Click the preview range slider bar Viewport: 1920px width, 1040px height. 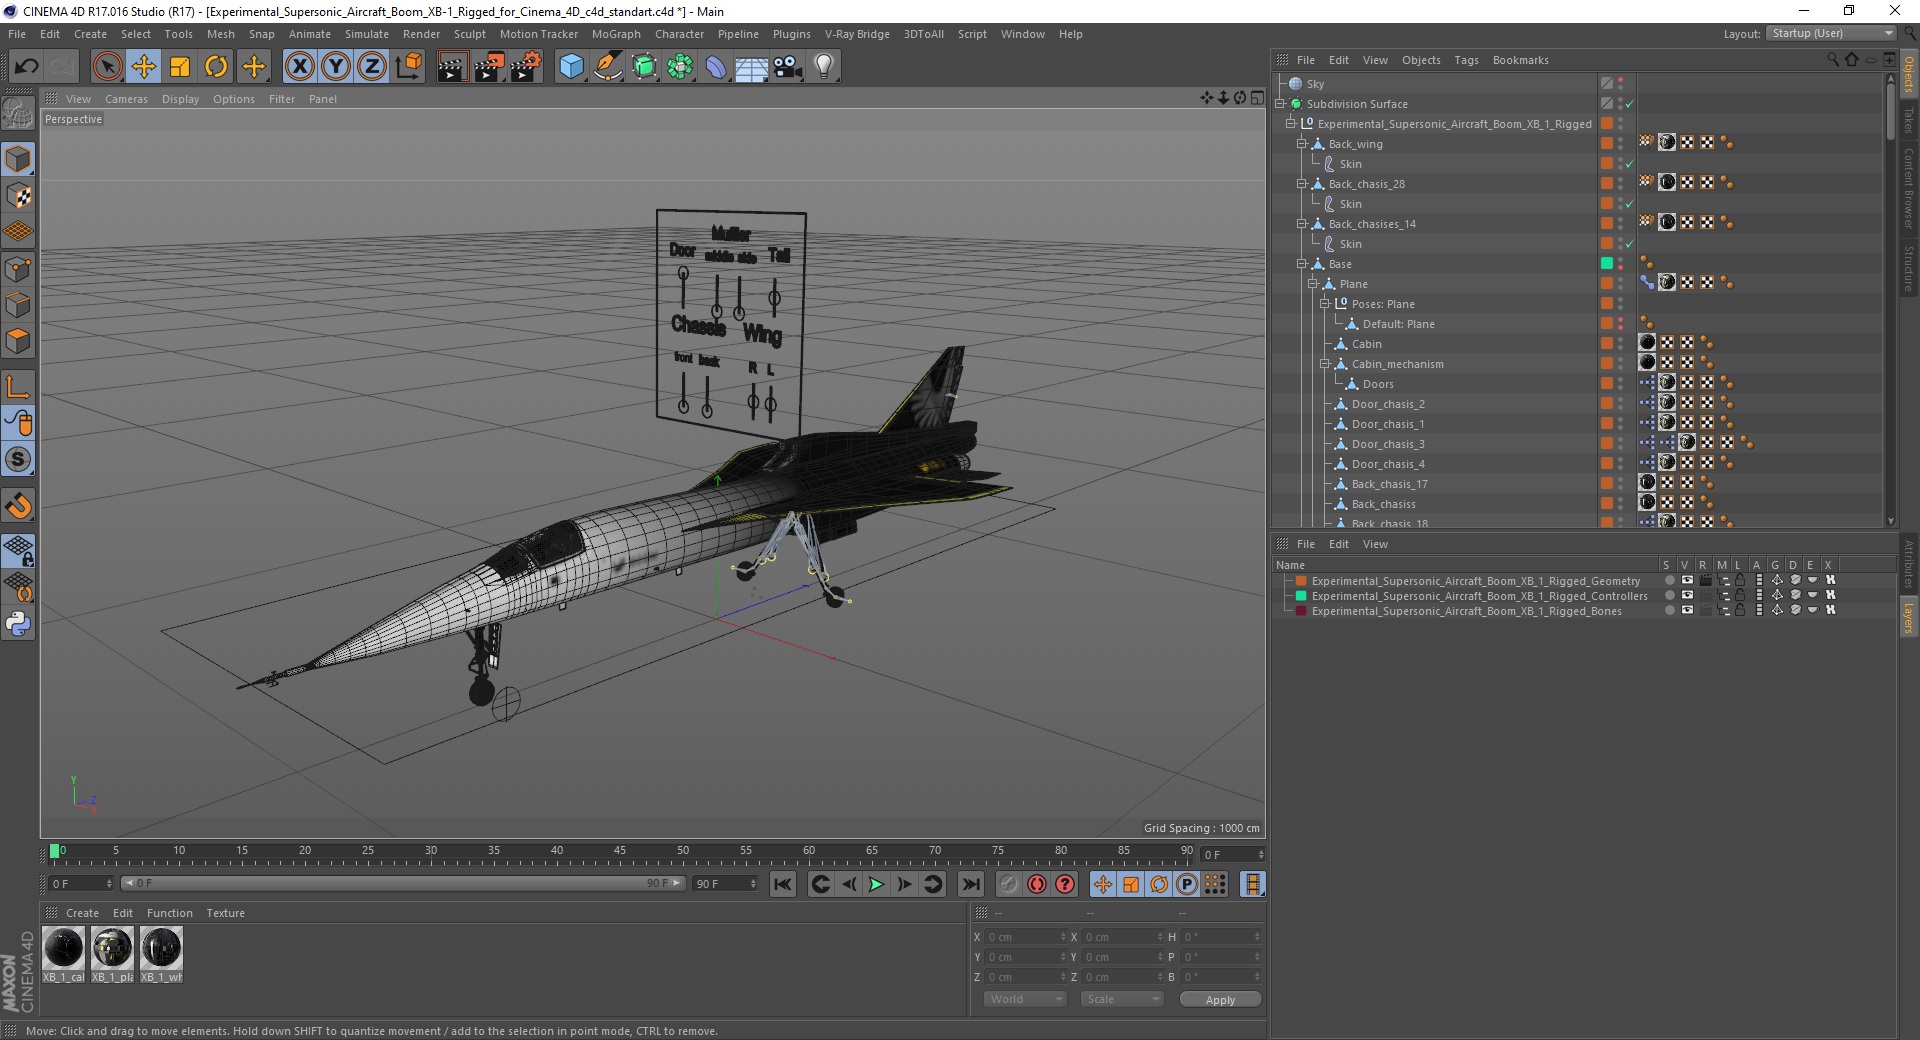coord(403,883)
